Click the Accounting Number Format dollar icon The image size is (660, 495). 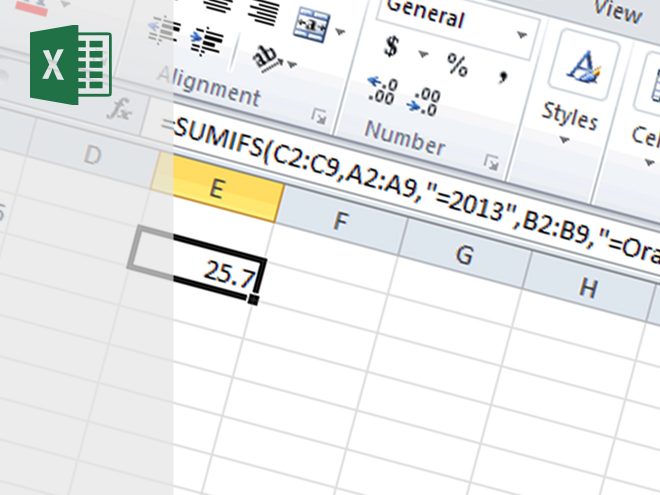[392, 47]
